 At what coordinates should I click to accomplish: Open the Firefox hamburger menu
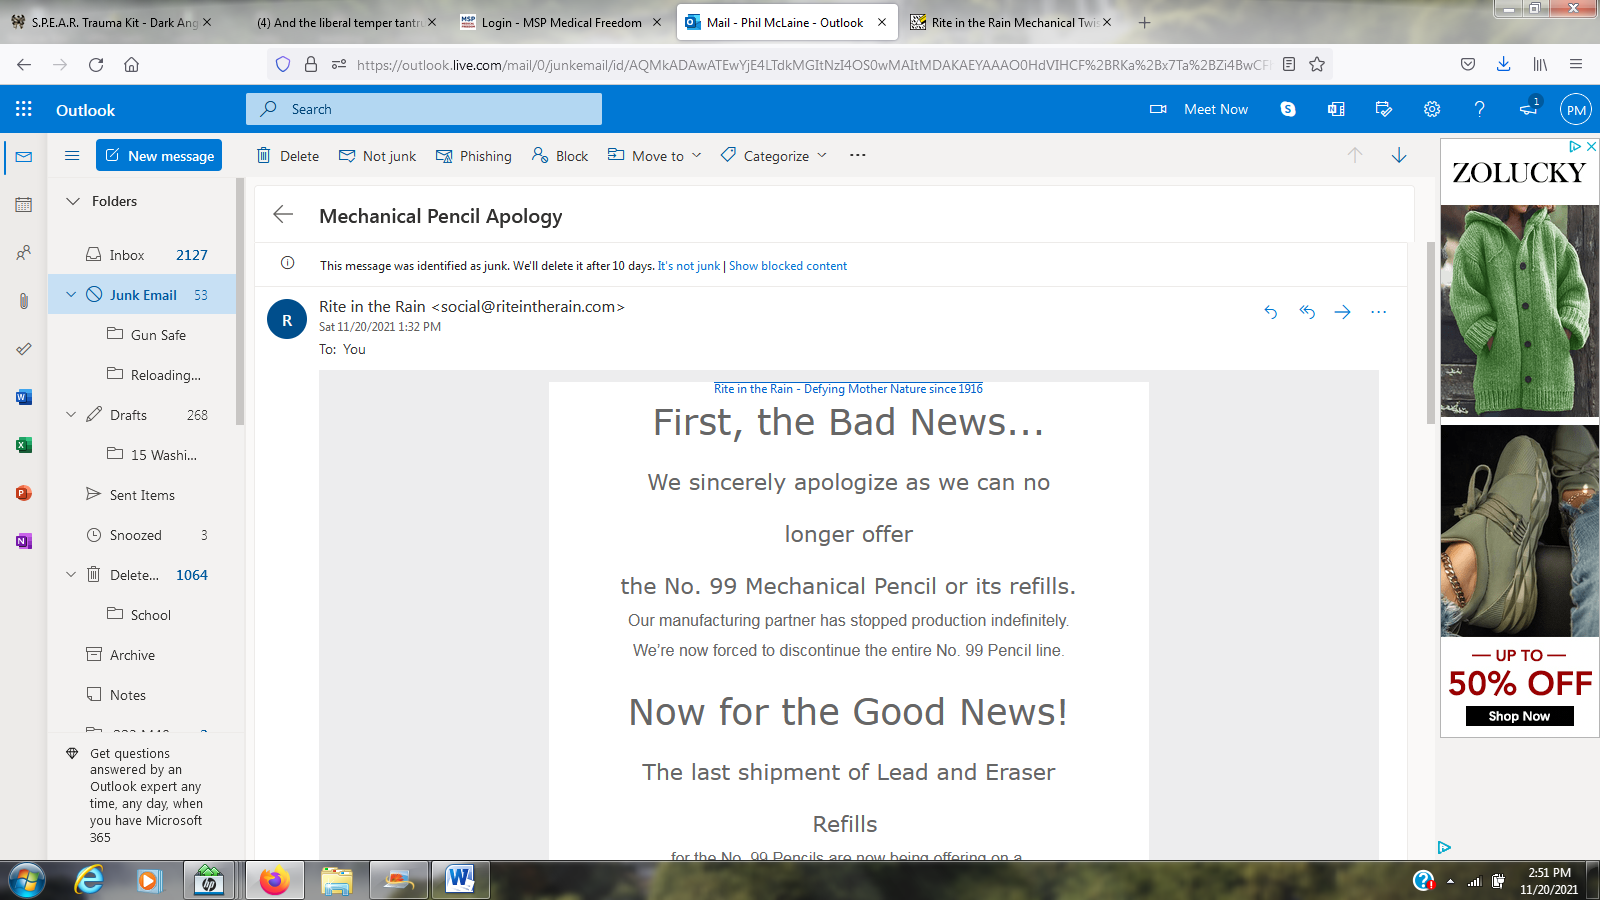point(1576,64)
